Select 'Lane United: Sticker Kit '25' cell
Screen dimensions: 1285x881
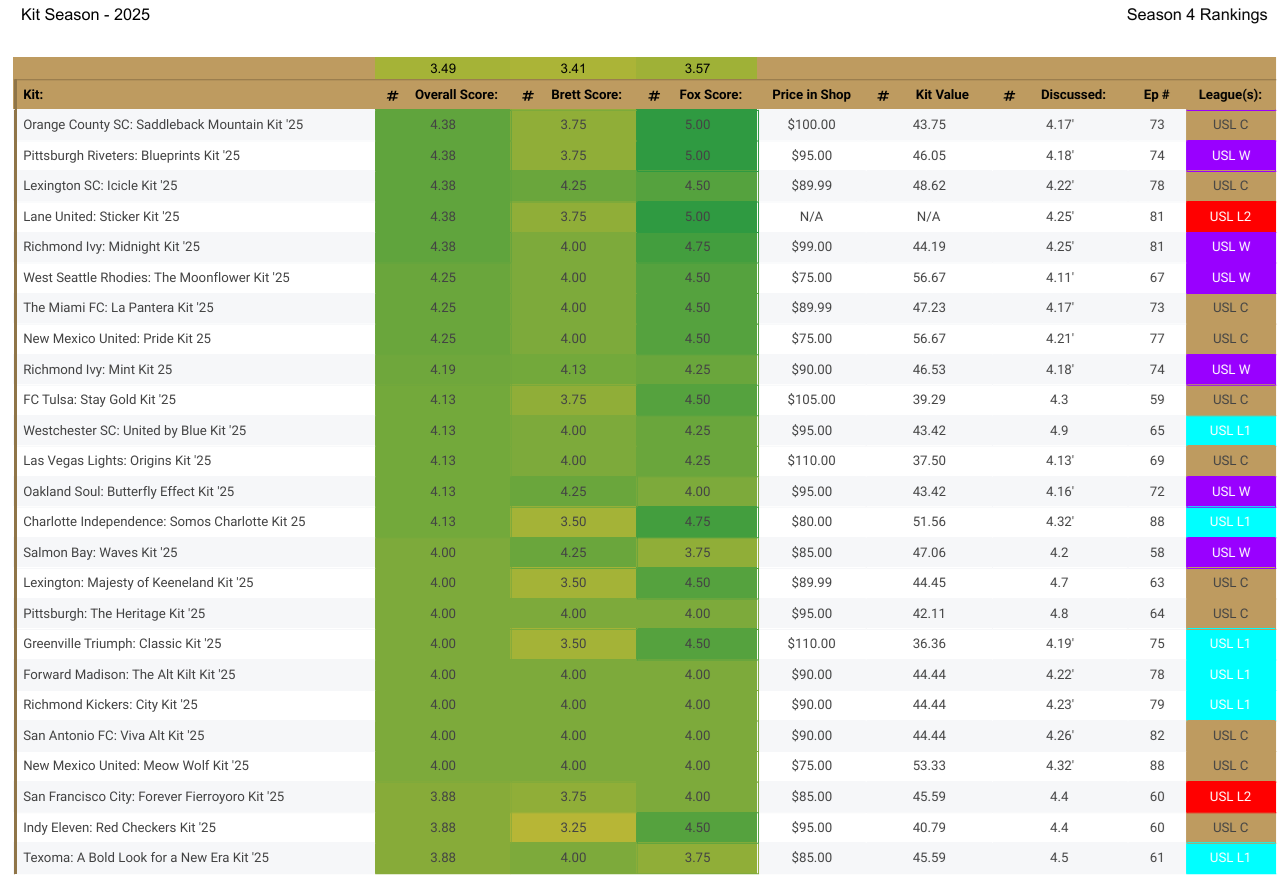pyautogui.click(x=196, y=217)
